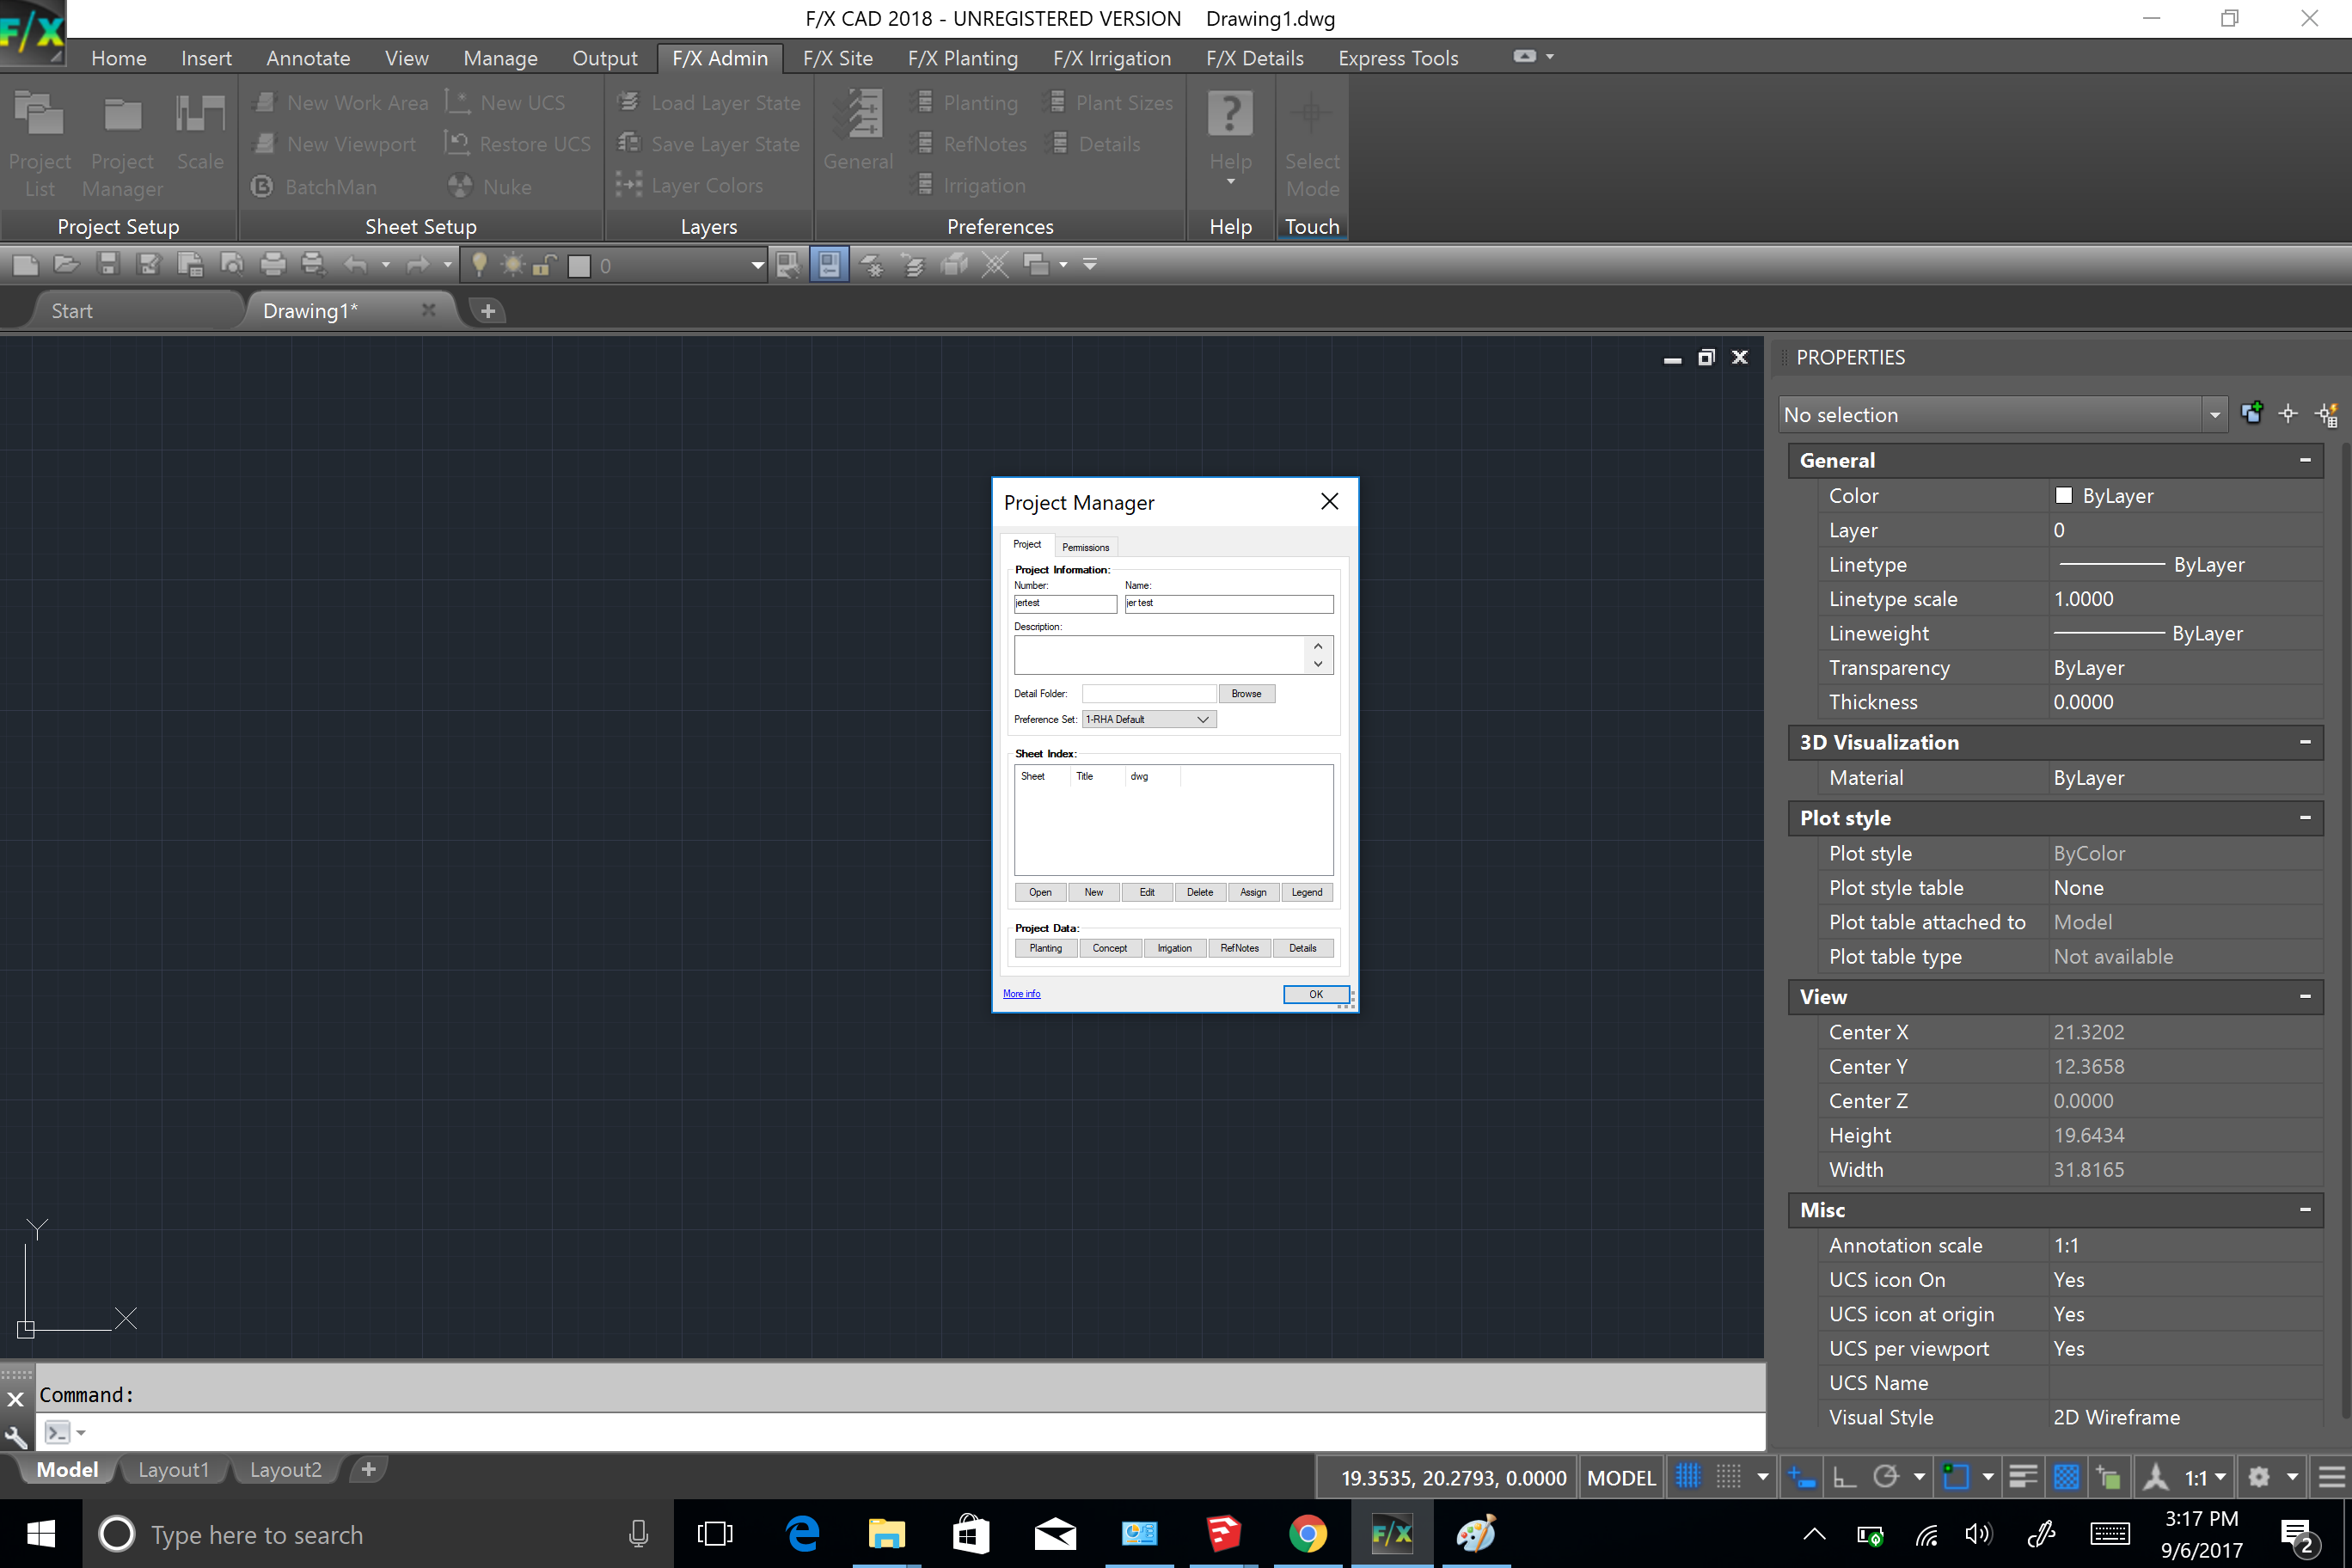The height and width of the screenshot is (1568, 2352).
Task: Click the Plot printer icon
Action: pos(272,265)
